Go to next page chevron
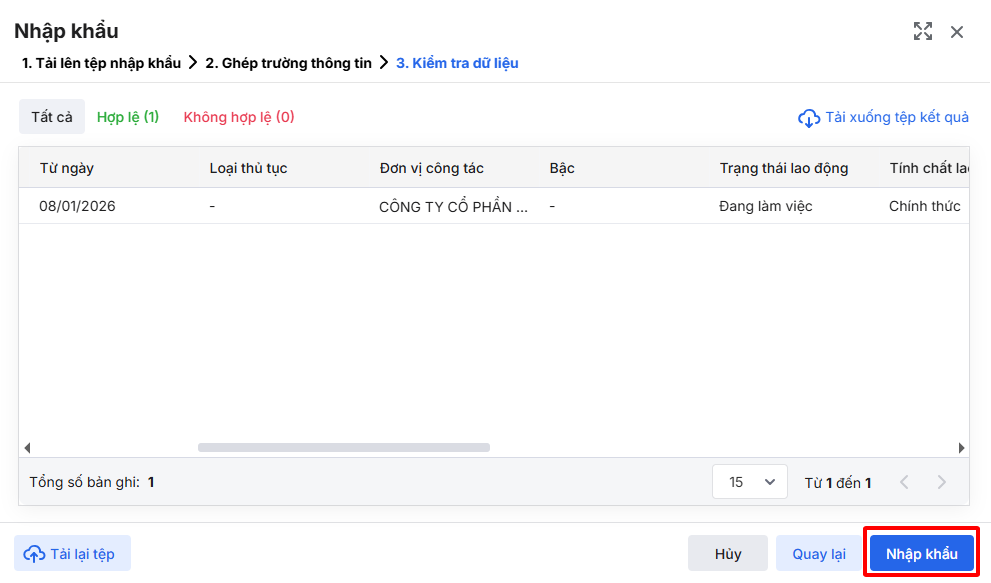 tap(941, 482)
